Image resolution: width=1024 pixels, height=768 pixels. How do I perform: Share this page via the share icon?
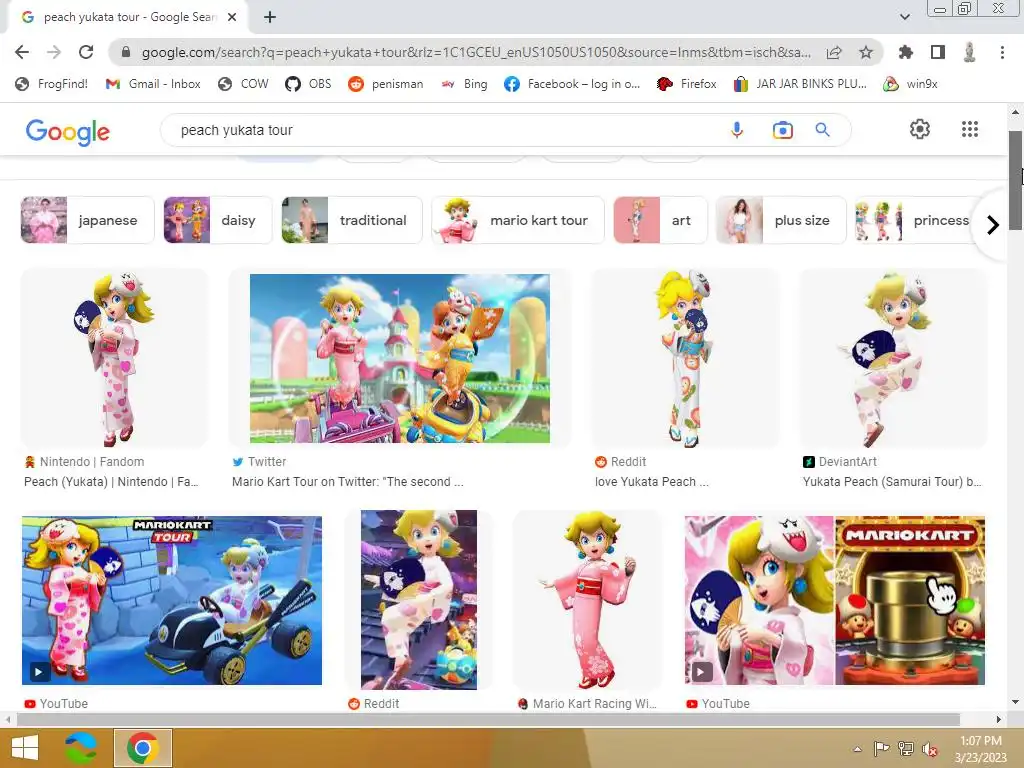[834, 52]
